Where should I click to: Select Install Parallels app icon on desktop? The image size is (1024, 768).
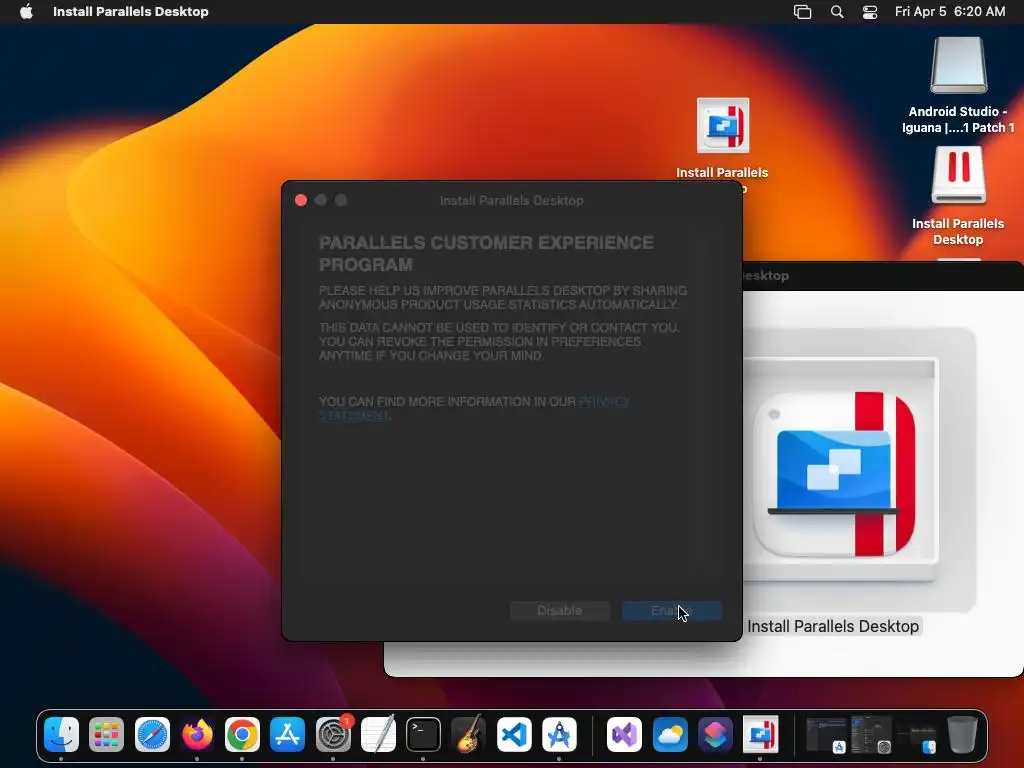(722, 125)
